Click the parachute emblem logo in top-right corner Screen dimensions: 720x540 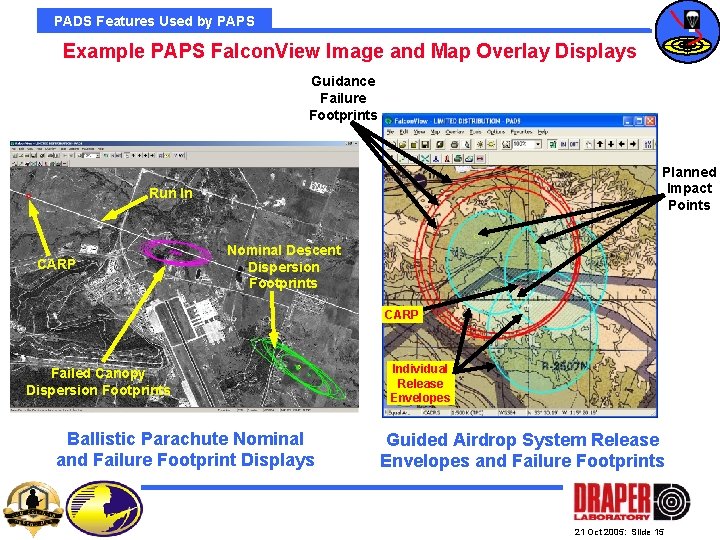point(687,31)
